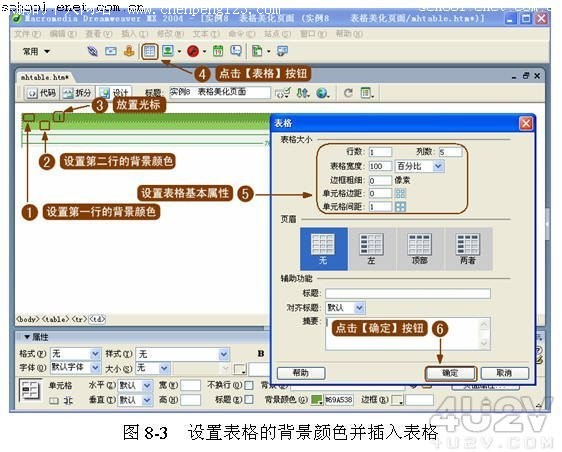The width and height of the screenshot is (562, 452).
Task: Click the 边框 color swatch
Action: [397, 400]
